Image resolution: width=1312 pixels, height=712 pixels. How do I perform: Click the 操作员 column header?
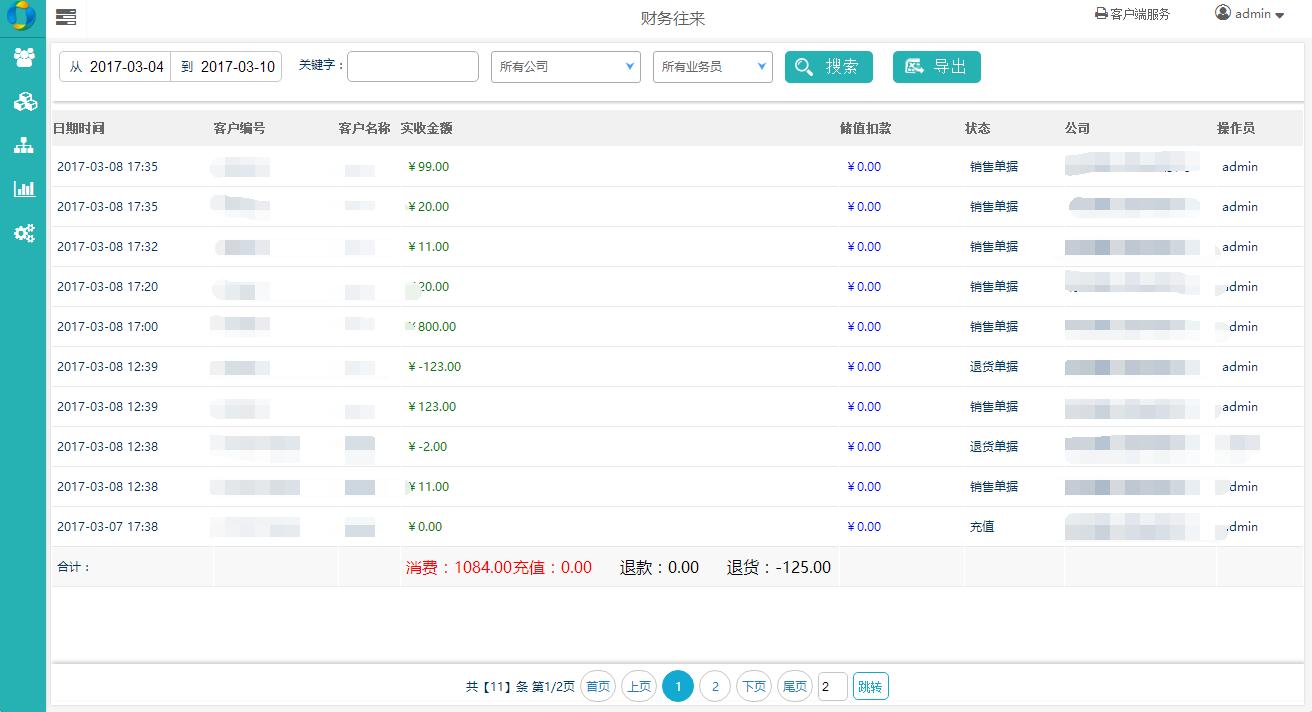click(x=1236, y=128)
